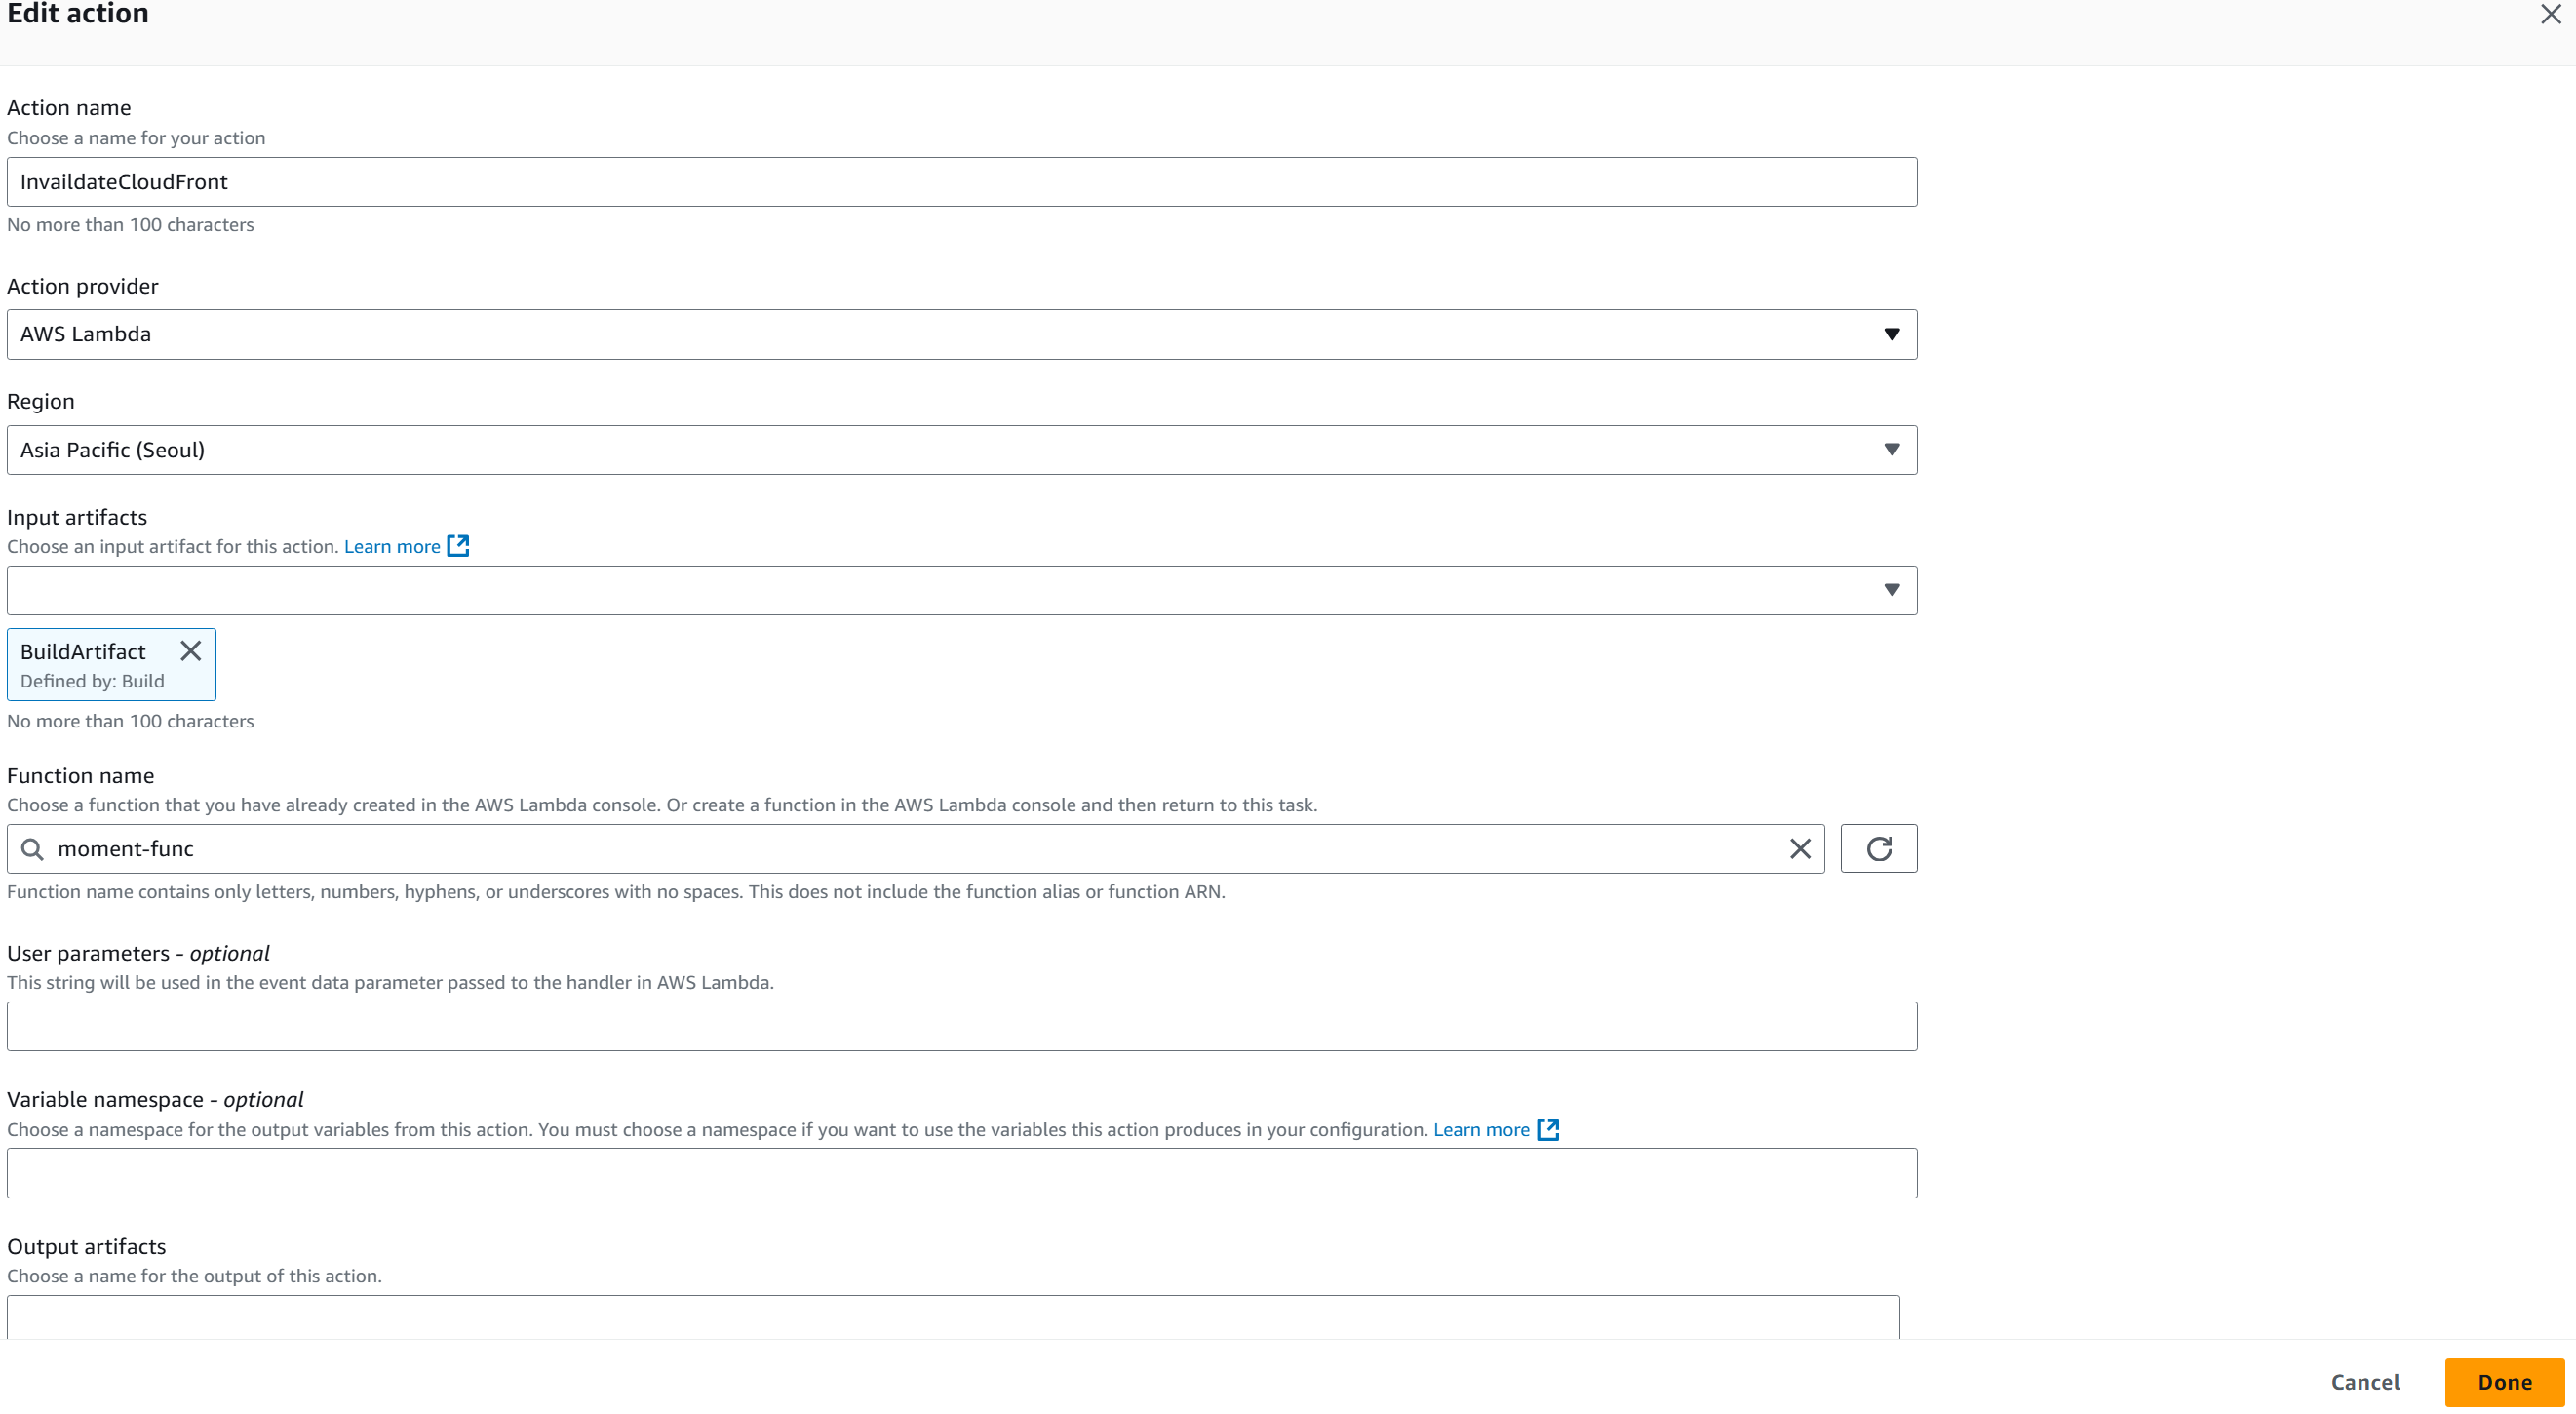Click external link icon beside Variable namespace

click(1548, 1129)
